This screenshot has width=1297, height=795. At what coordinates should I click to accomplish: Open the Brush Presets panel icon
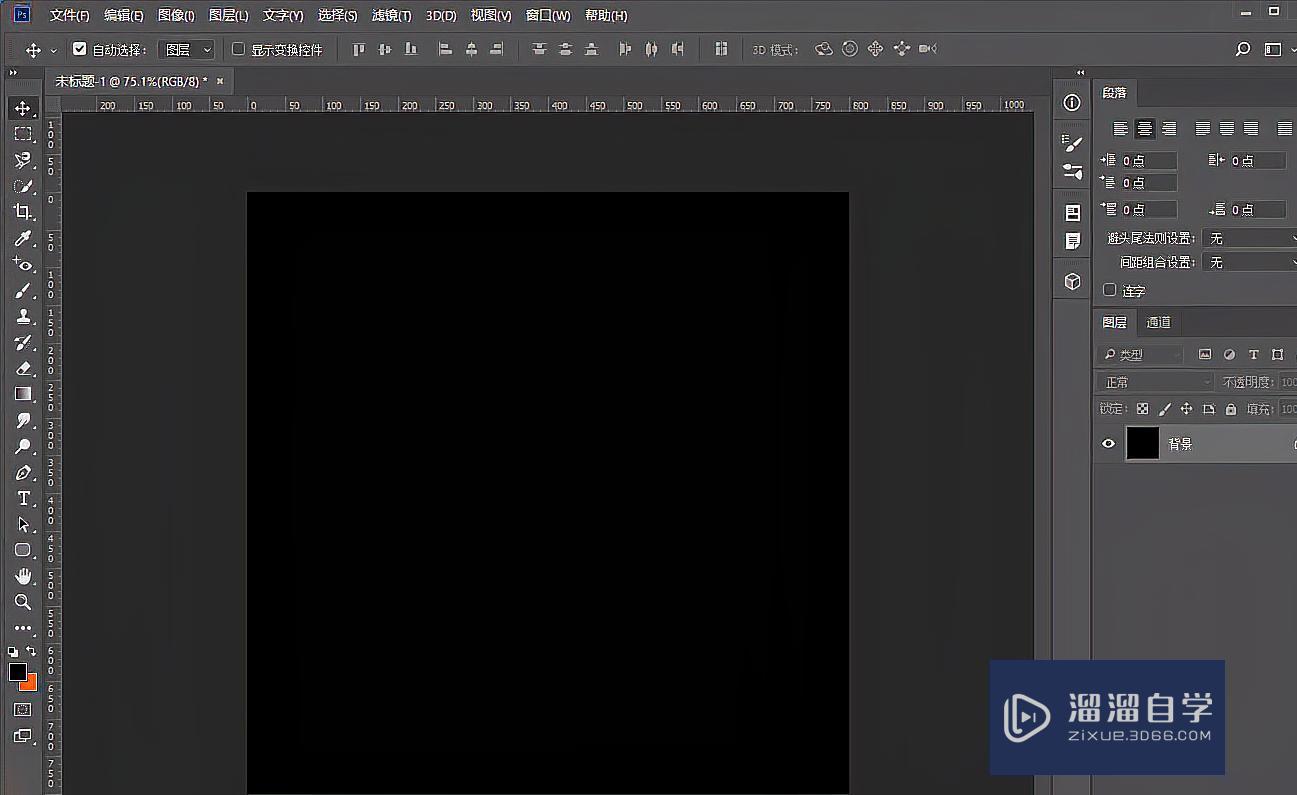coord(1072,171)
